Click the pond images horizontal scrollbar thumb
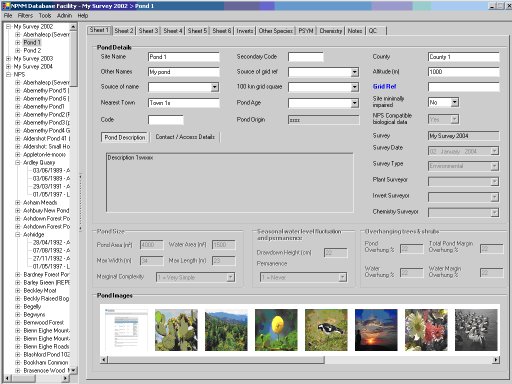This screenshot has width=512, height=384. coord(216,360)
